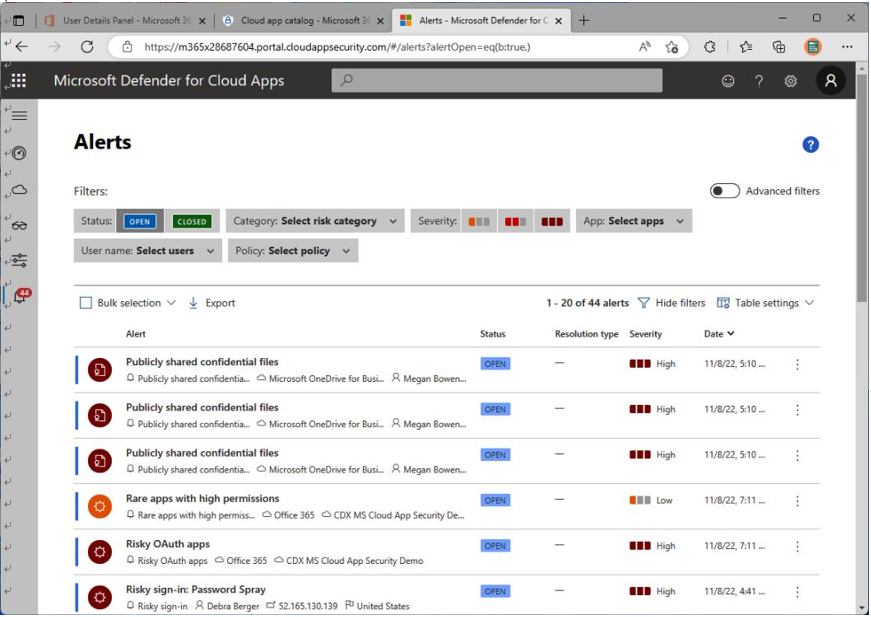Enable the Advanced filters switch
Screen dimensions: 871x617
(724, 191)
